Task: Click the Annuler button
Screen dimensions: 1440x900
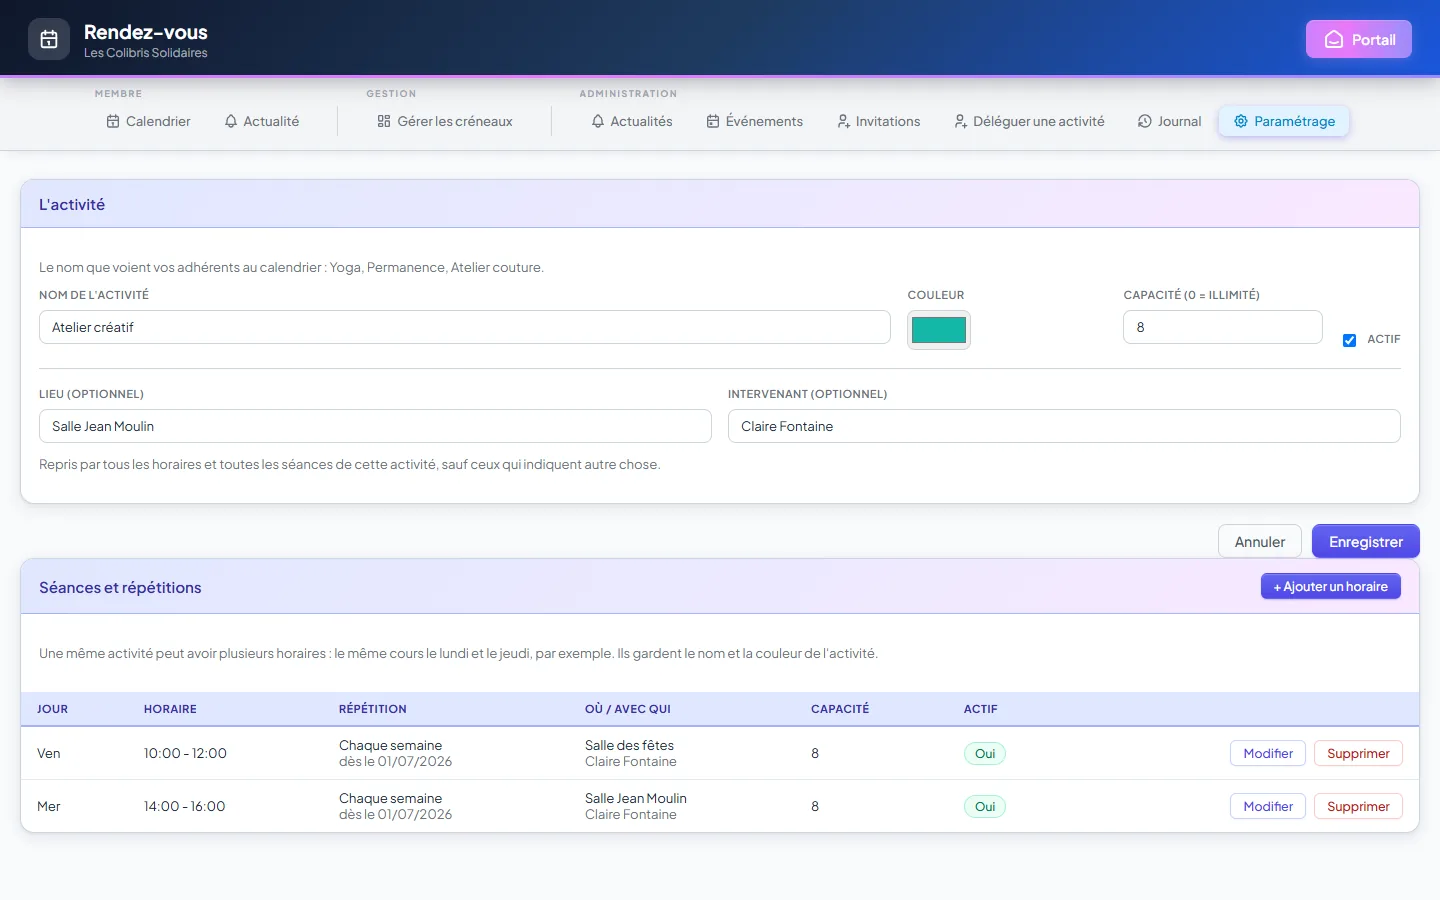Action: 1260,542
